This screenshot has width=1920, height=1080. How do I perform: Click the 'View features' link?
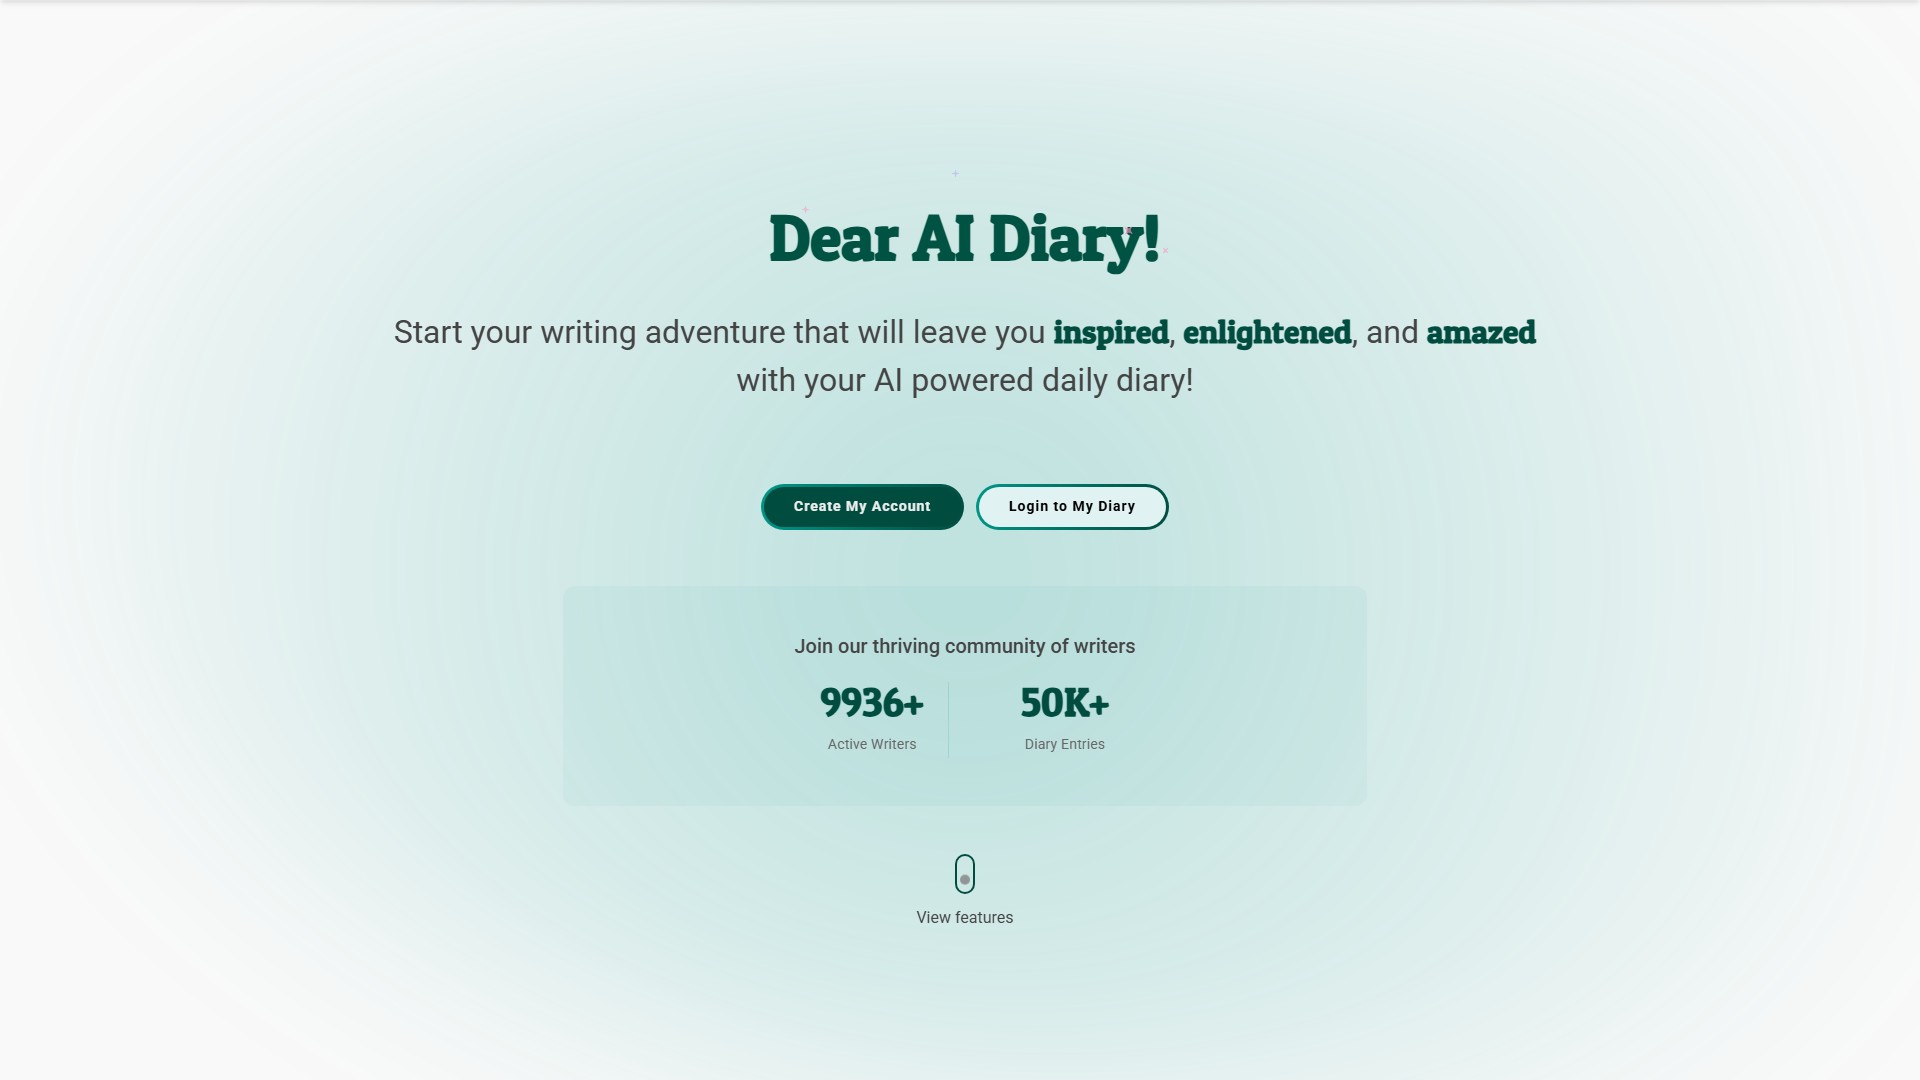click(x=964, y=917)
